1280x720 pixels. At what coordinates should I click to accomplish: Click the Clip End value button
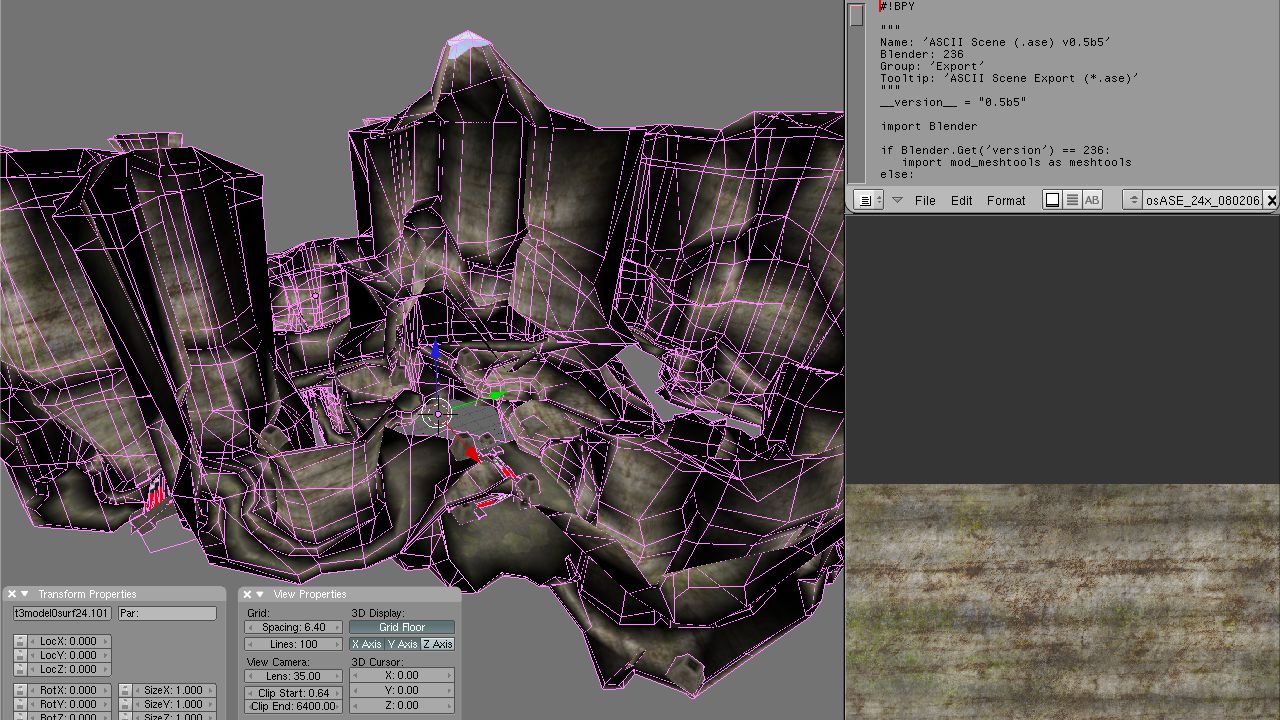tap(294, 706)
